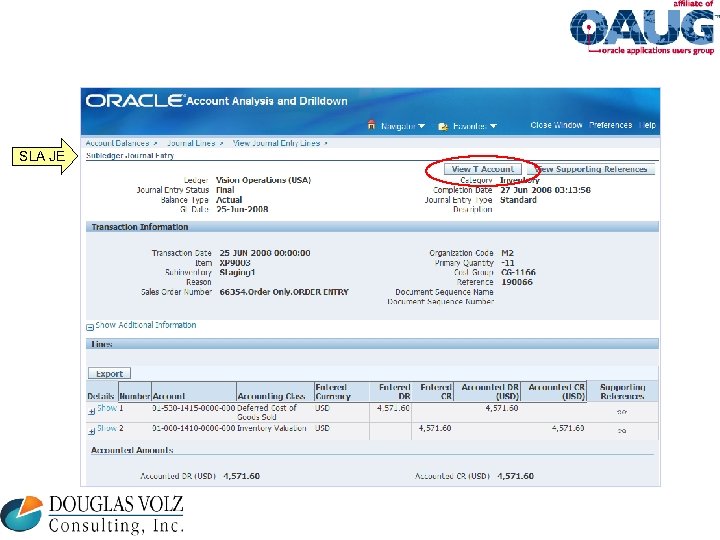This screenshot has height=540, width=720.
Task: Export the journal lines table
Action: pyautogui.click(x=109, y=373)
